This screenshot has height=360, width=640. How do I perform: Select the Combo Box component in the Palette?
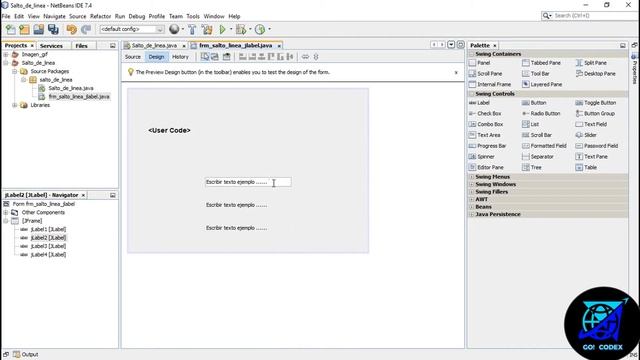[x=486, y=124]
